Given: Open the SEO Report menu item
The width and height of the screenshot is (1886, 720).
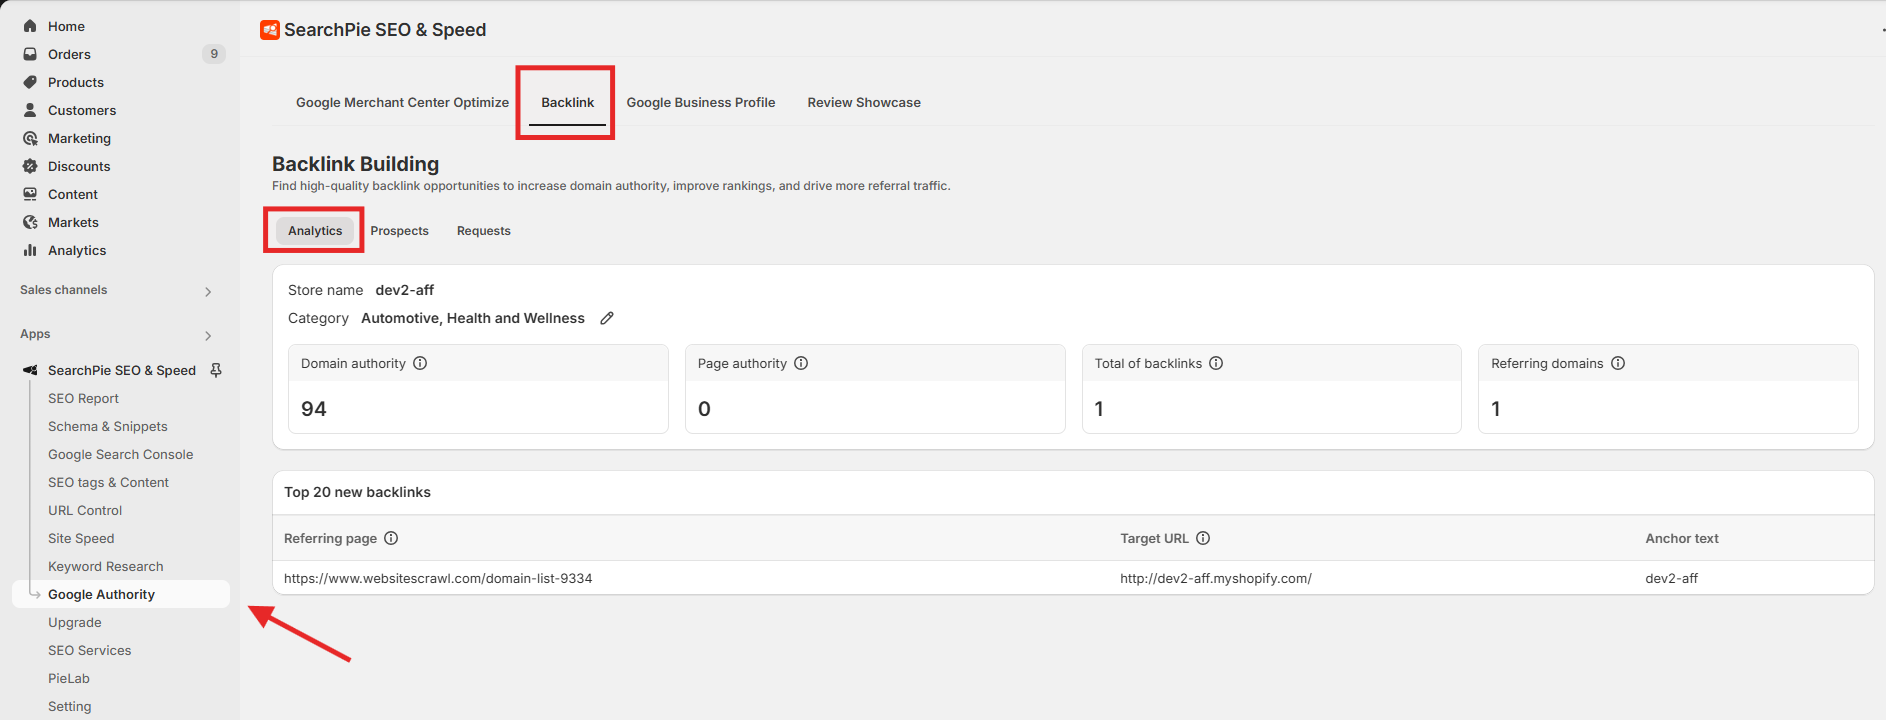Looking at the screenshot, I should coord(83,398).
